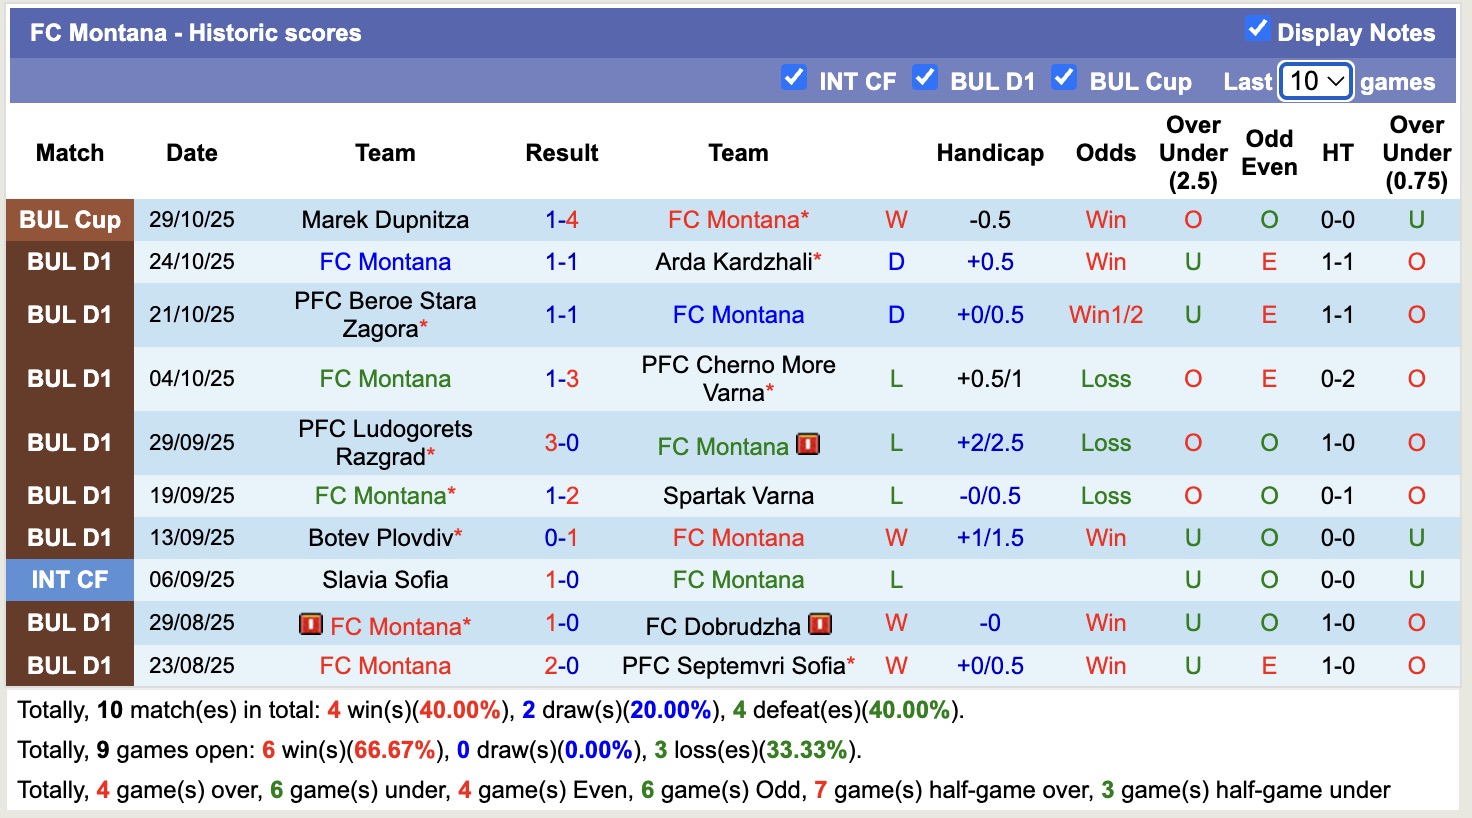The image size is (1472, 818).
Task: Uncheck the INT CF filter checkbox
Action: [794, 78]
